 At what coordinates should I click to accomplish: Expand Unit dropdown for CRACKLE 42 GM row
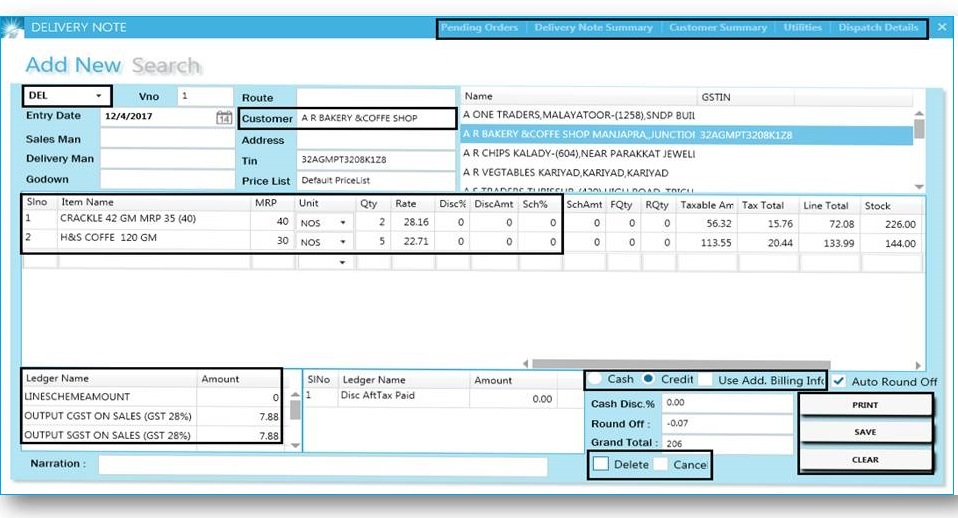[343, 223]
